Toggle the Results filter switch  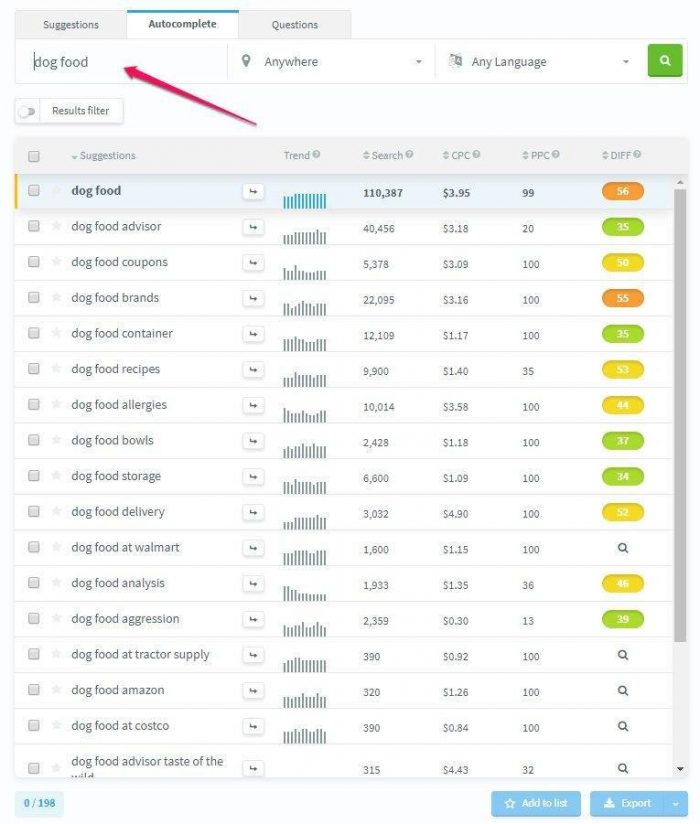tap(27, 111)
